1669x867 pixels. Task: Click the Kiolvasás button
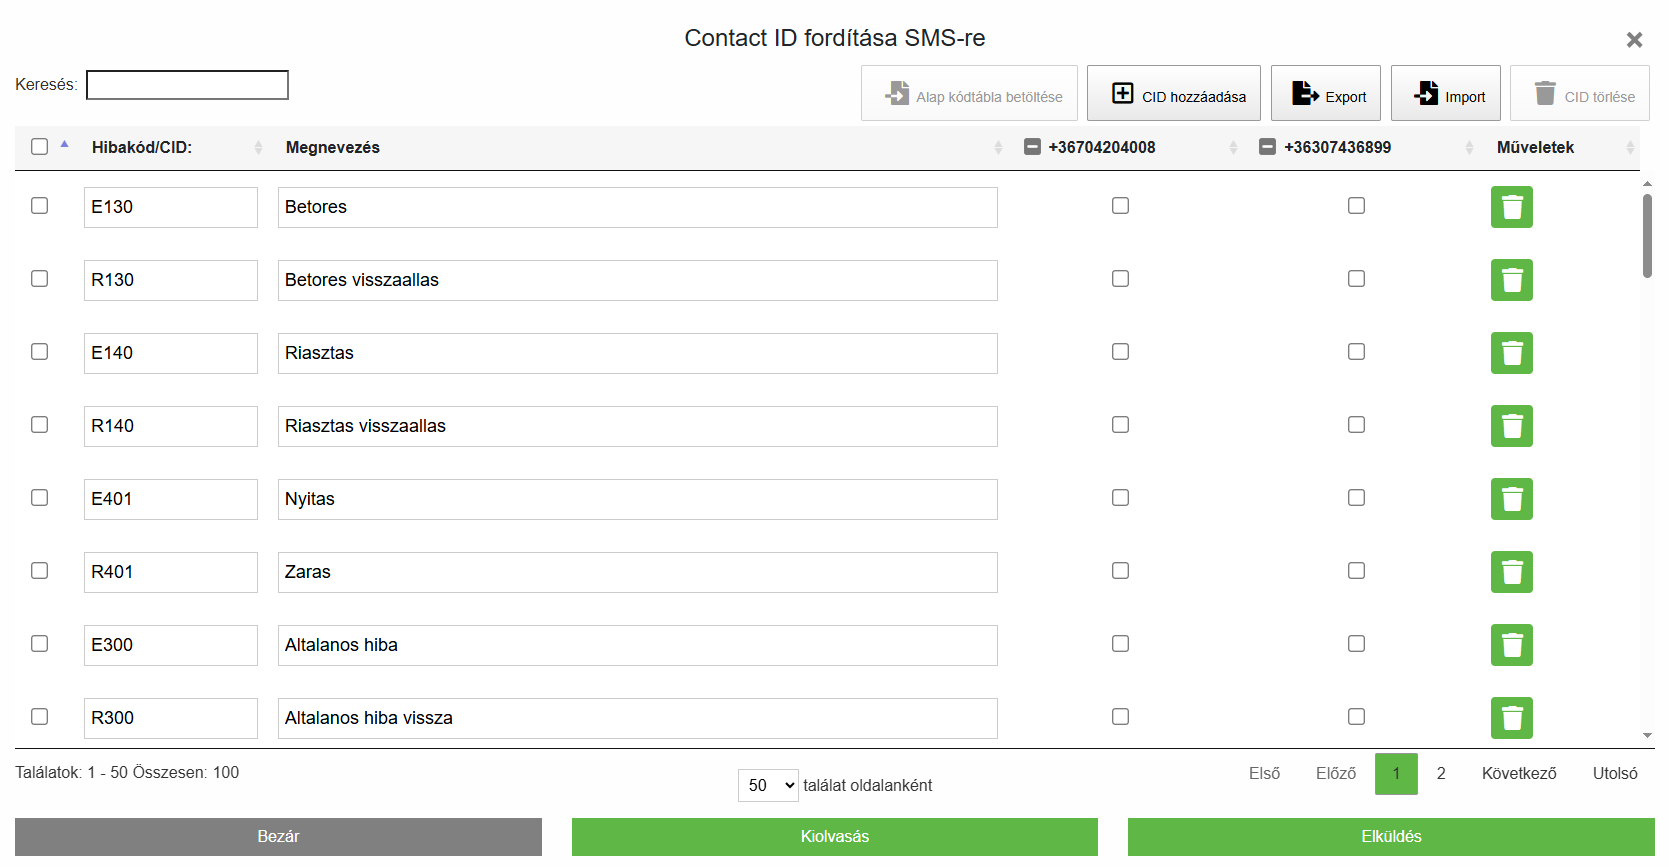(x=835, y=837)
